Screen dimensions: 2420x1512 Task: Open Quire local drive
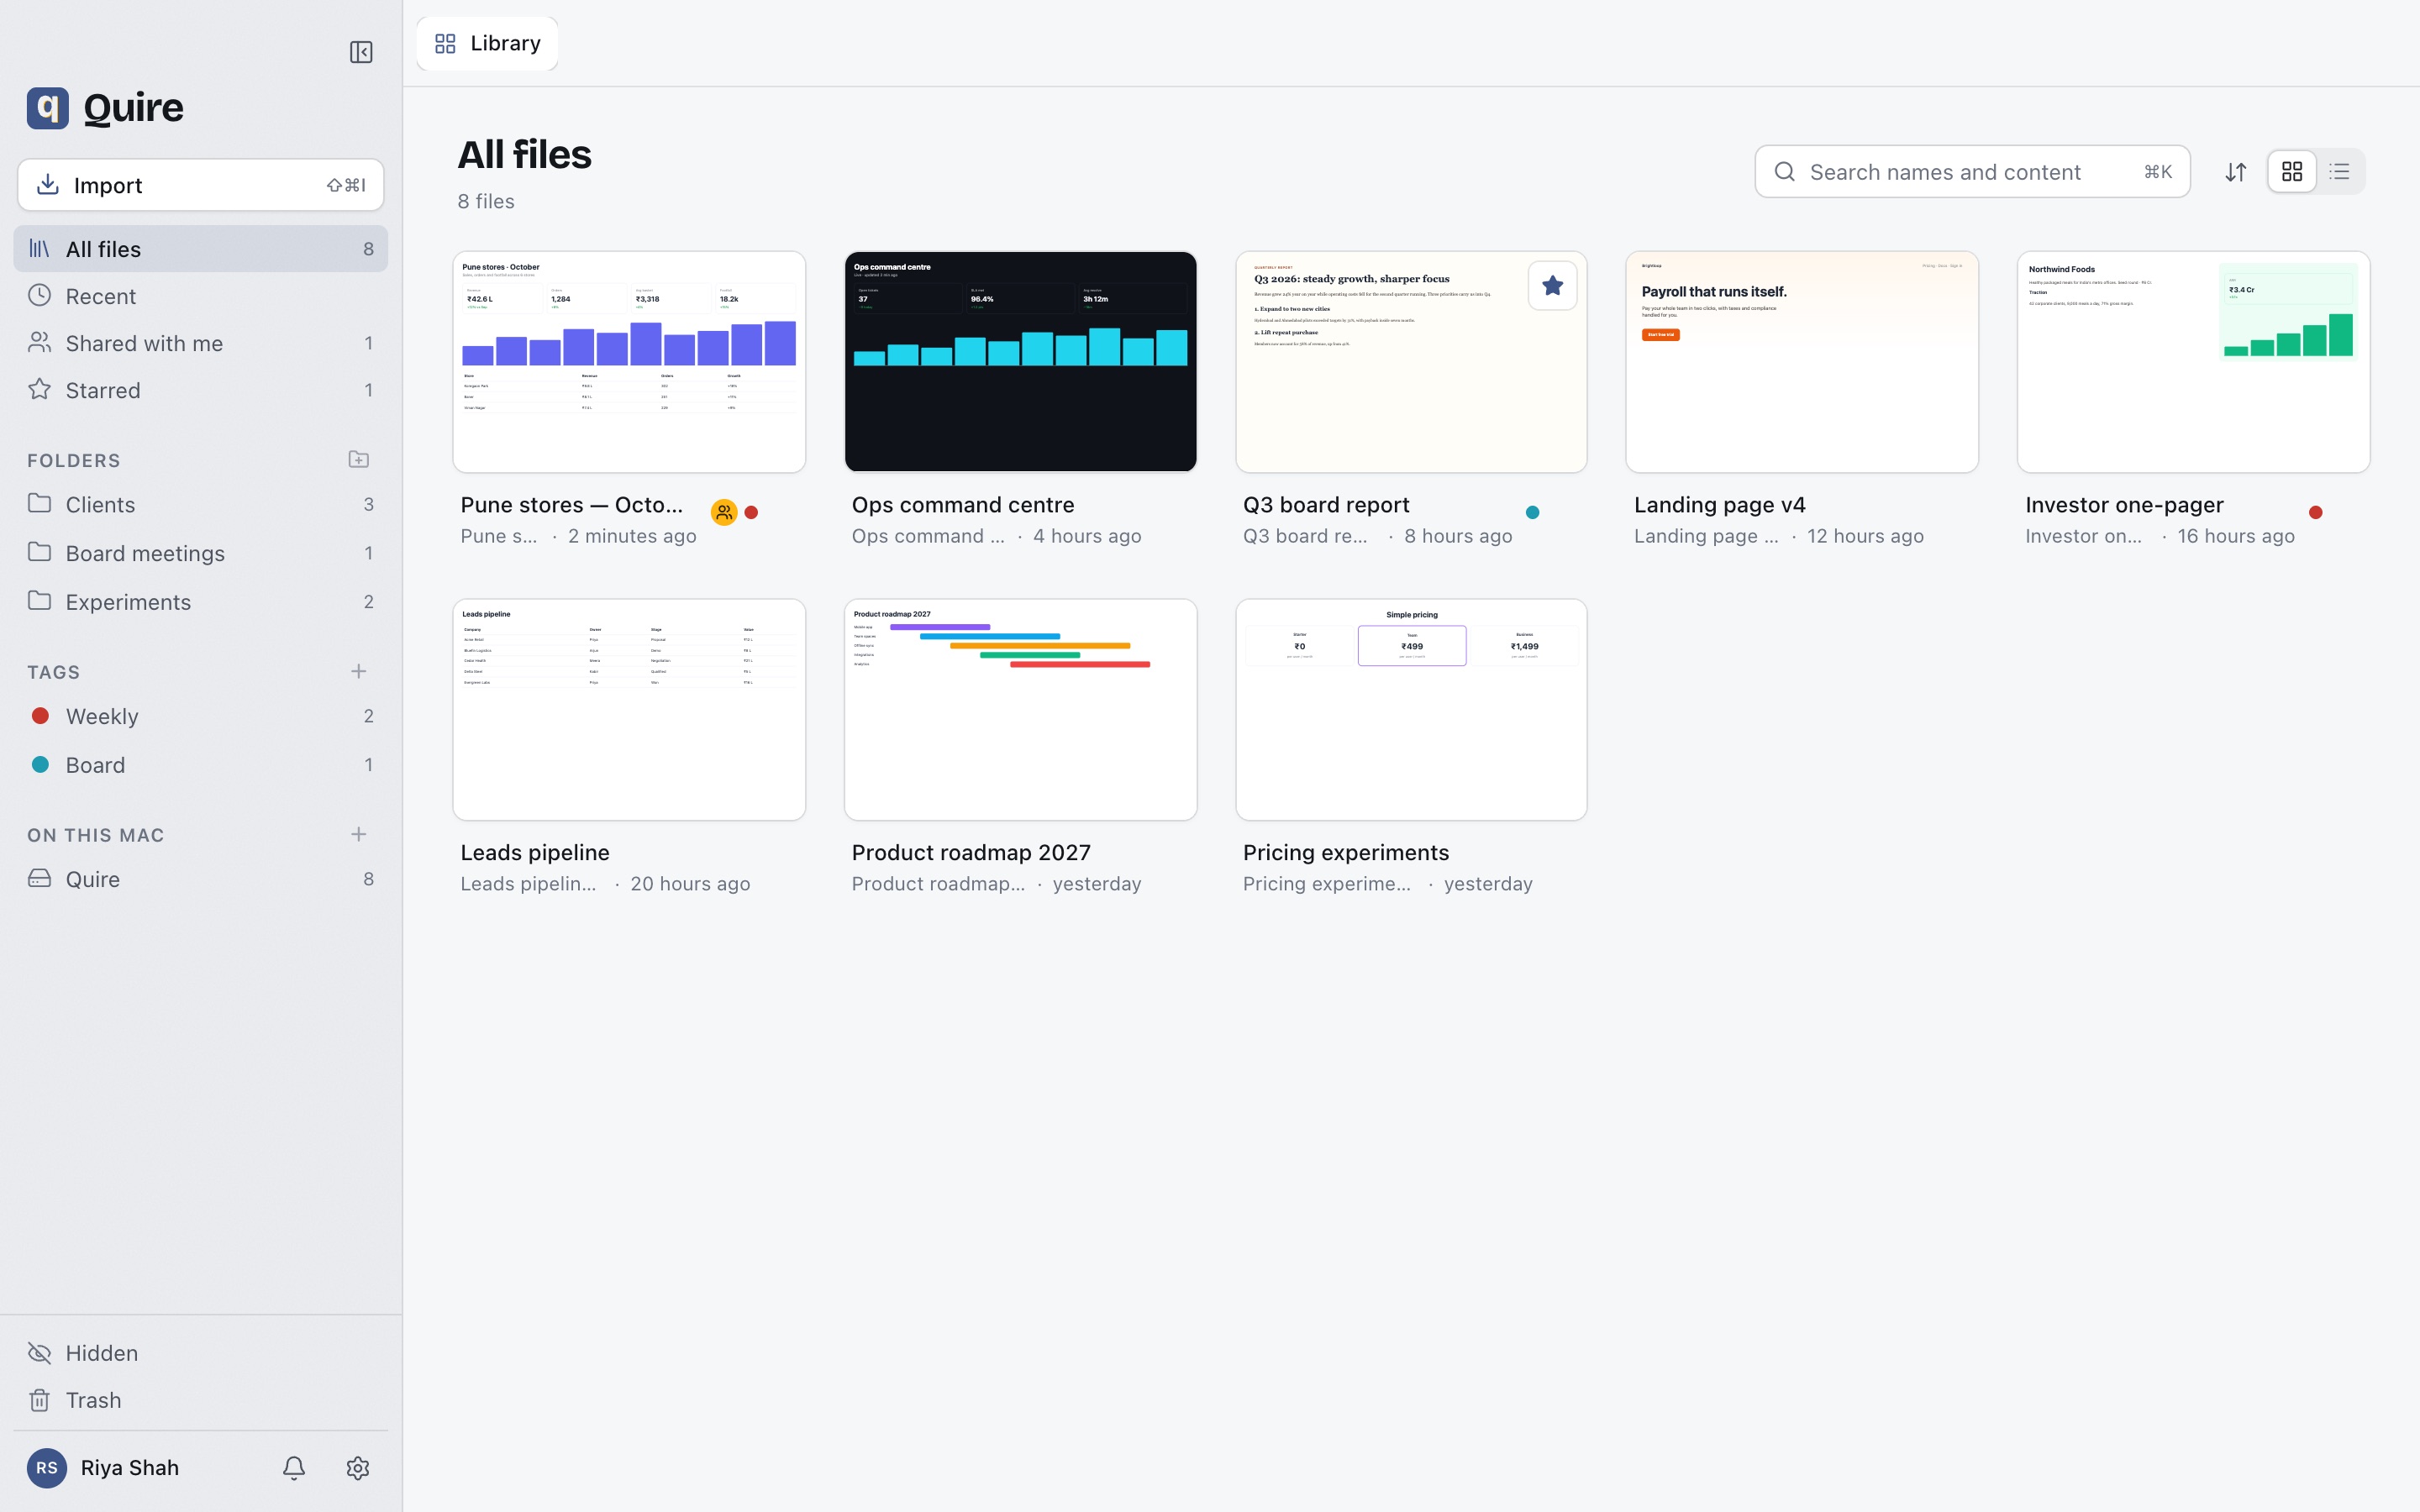click(x=201, y=879)
